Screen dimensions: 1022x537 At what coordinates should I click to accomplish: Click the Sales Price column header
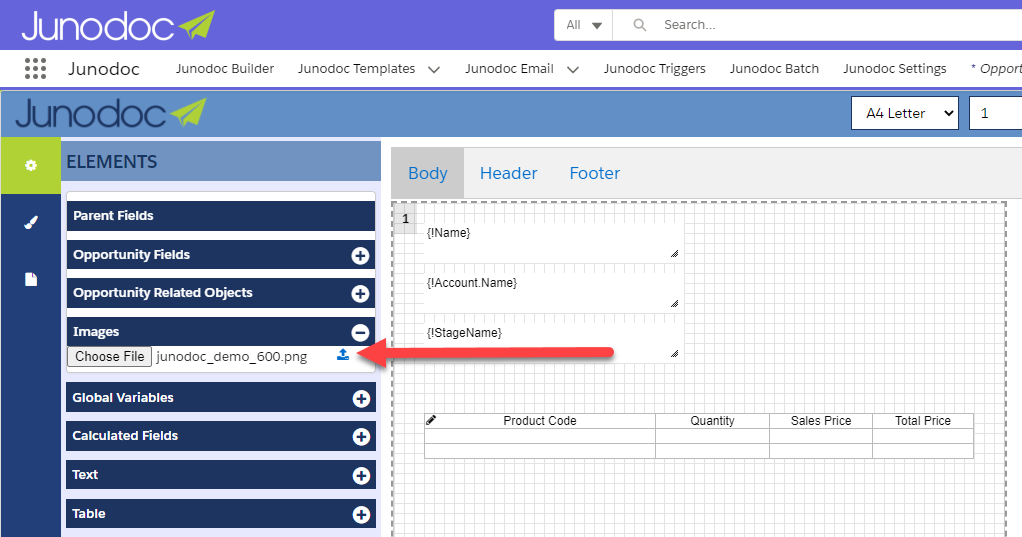(x=821, y=421)
